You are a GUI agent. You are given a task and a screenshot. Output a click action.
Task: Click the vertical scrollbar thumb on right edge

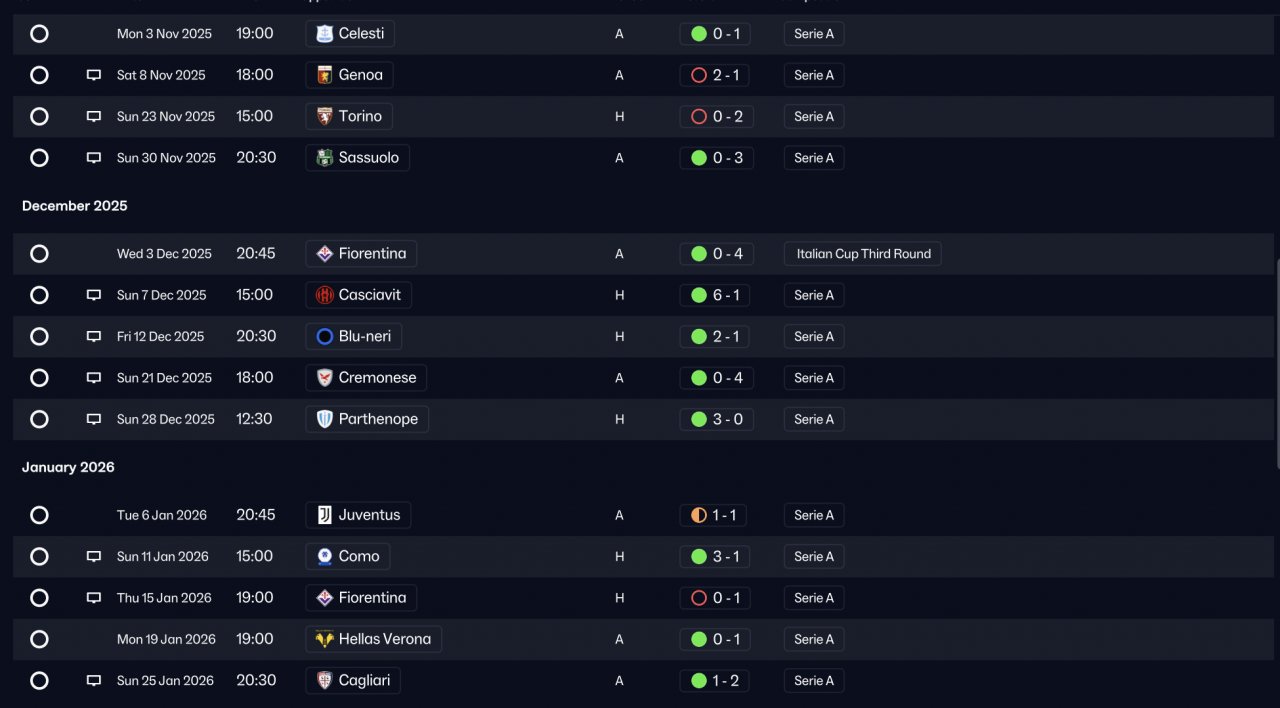pyautogui.click(x=1277, y=364)
